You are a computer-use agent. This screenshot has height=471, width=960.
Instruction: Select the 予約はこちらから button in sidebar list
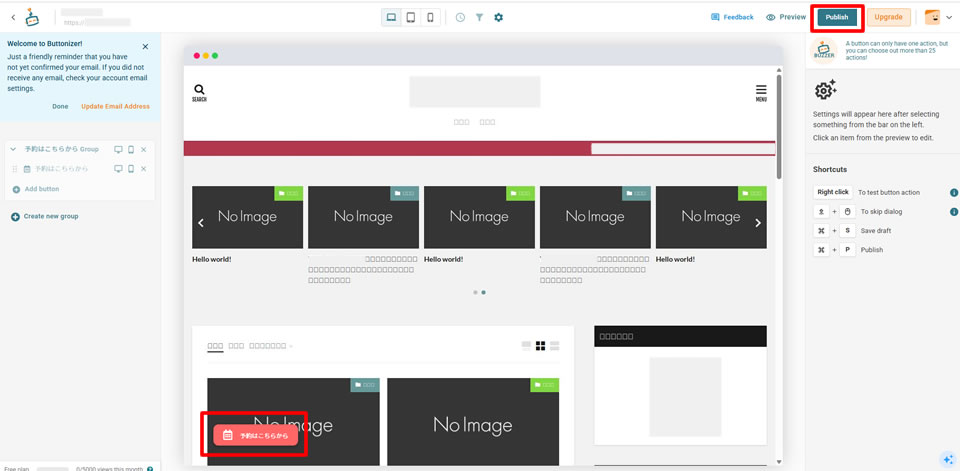pyautogui.click(x=62, y=169)
